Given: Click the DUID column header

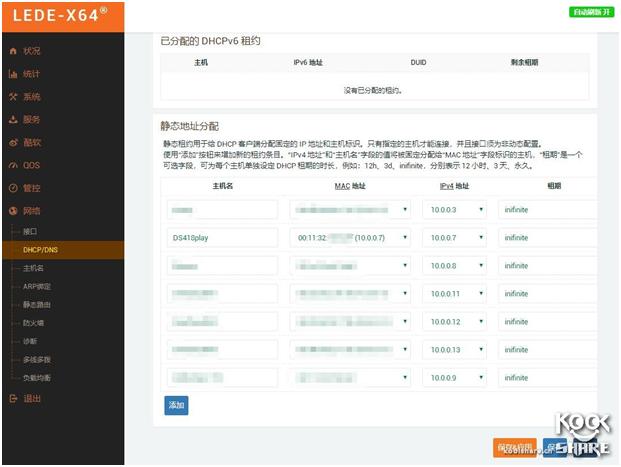Looking at the screenshot, I should click(x=418, y=63).
